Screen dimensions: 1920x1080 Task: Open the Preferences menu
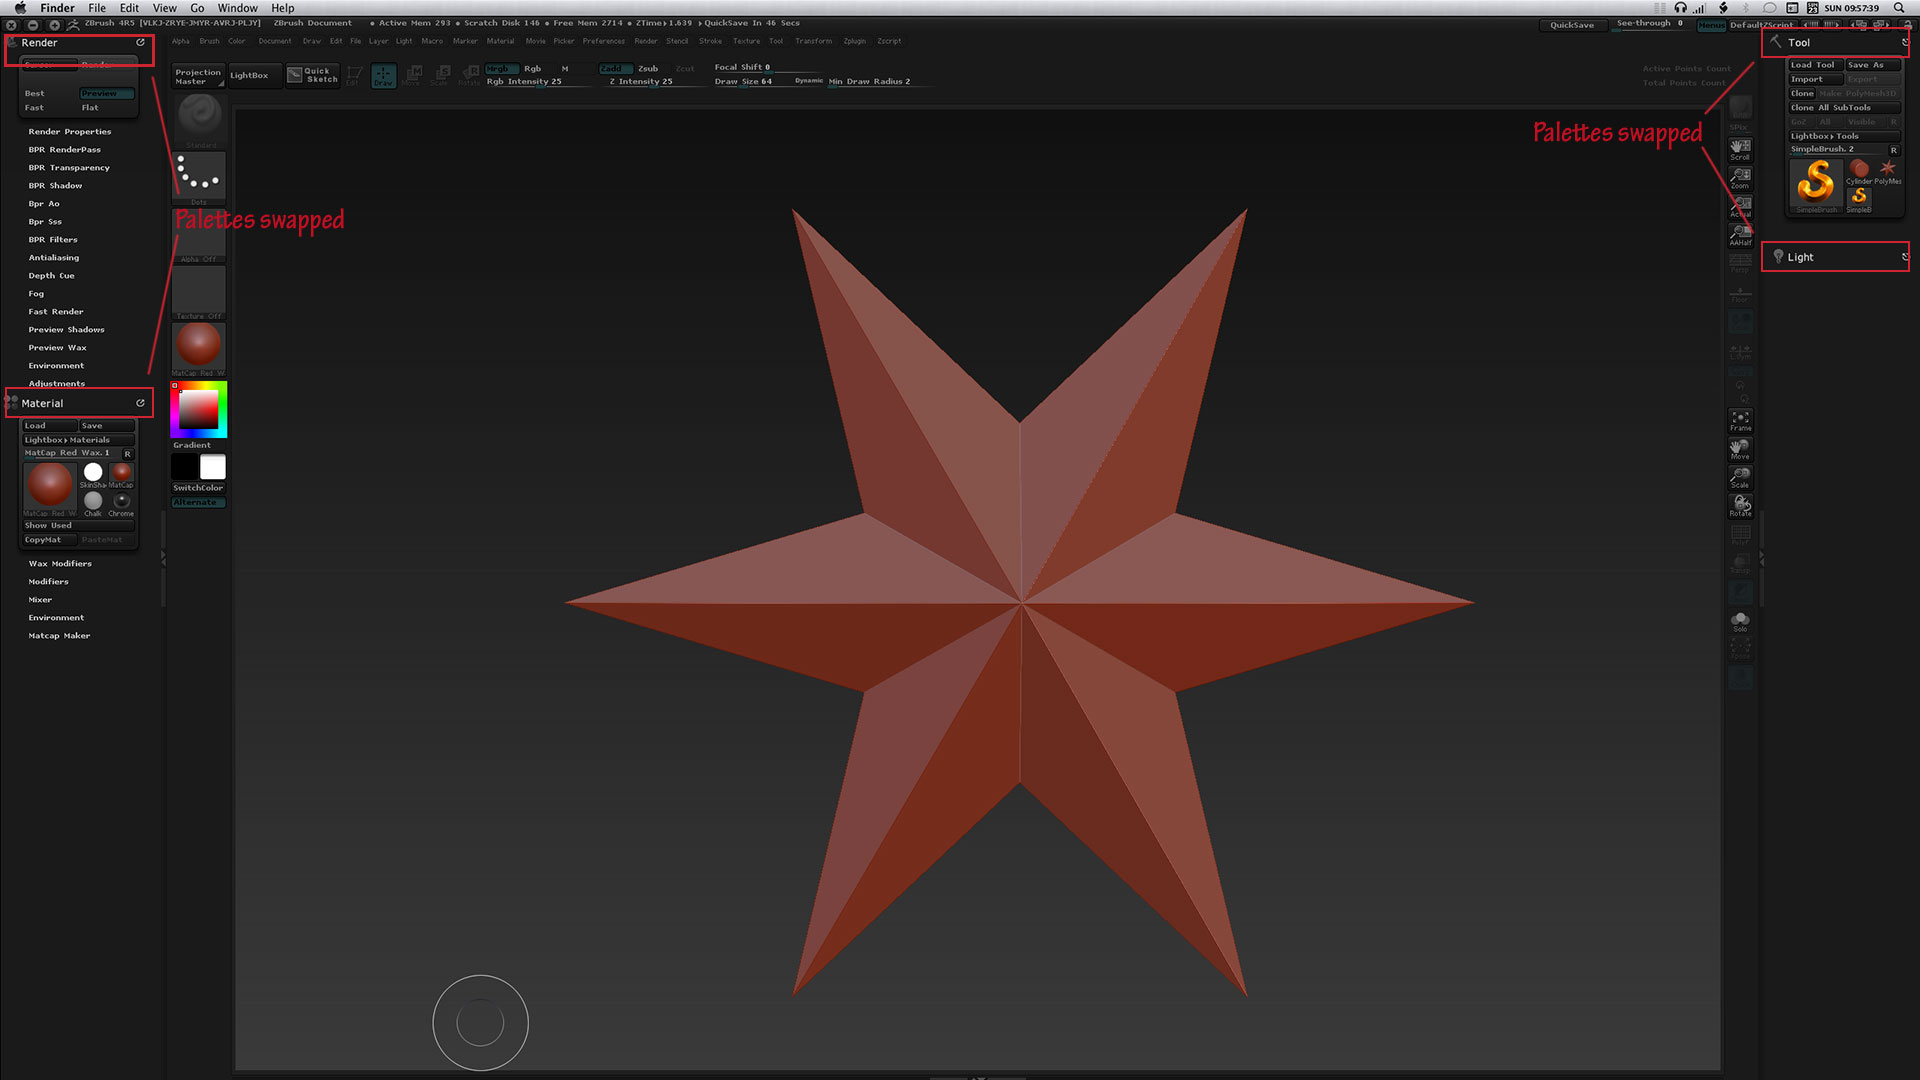(x=604, y=41)
